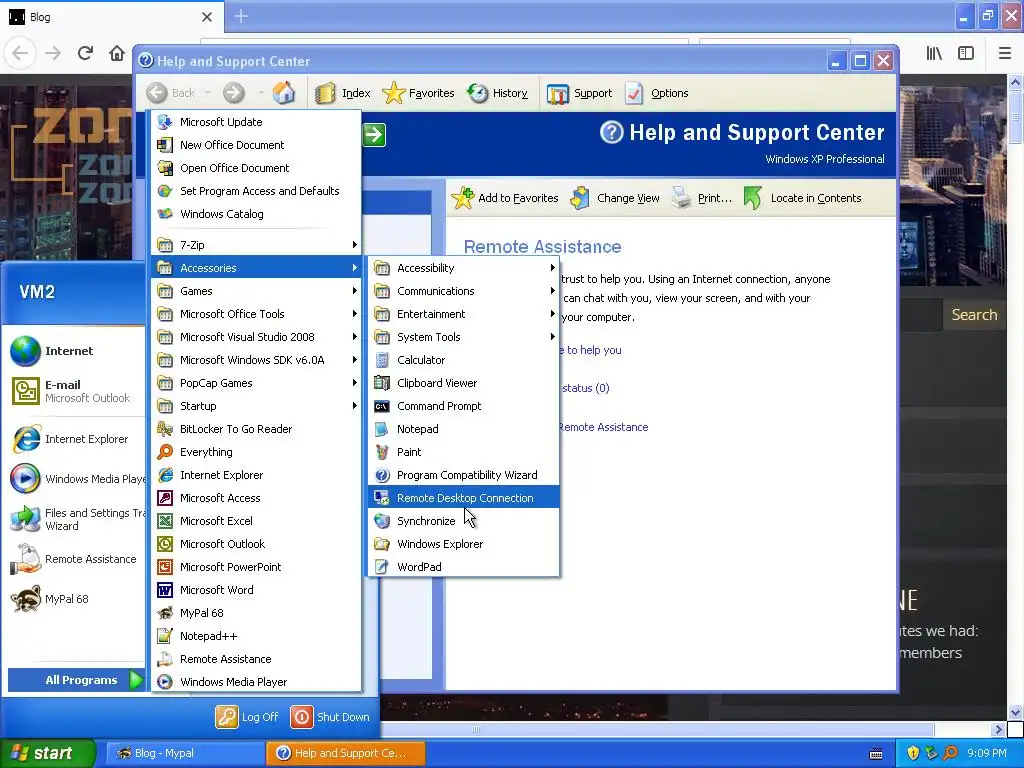Launch BitLocker To Go Reader
Viewport: 1024px width, 768px height.
(x=257, y=429)
